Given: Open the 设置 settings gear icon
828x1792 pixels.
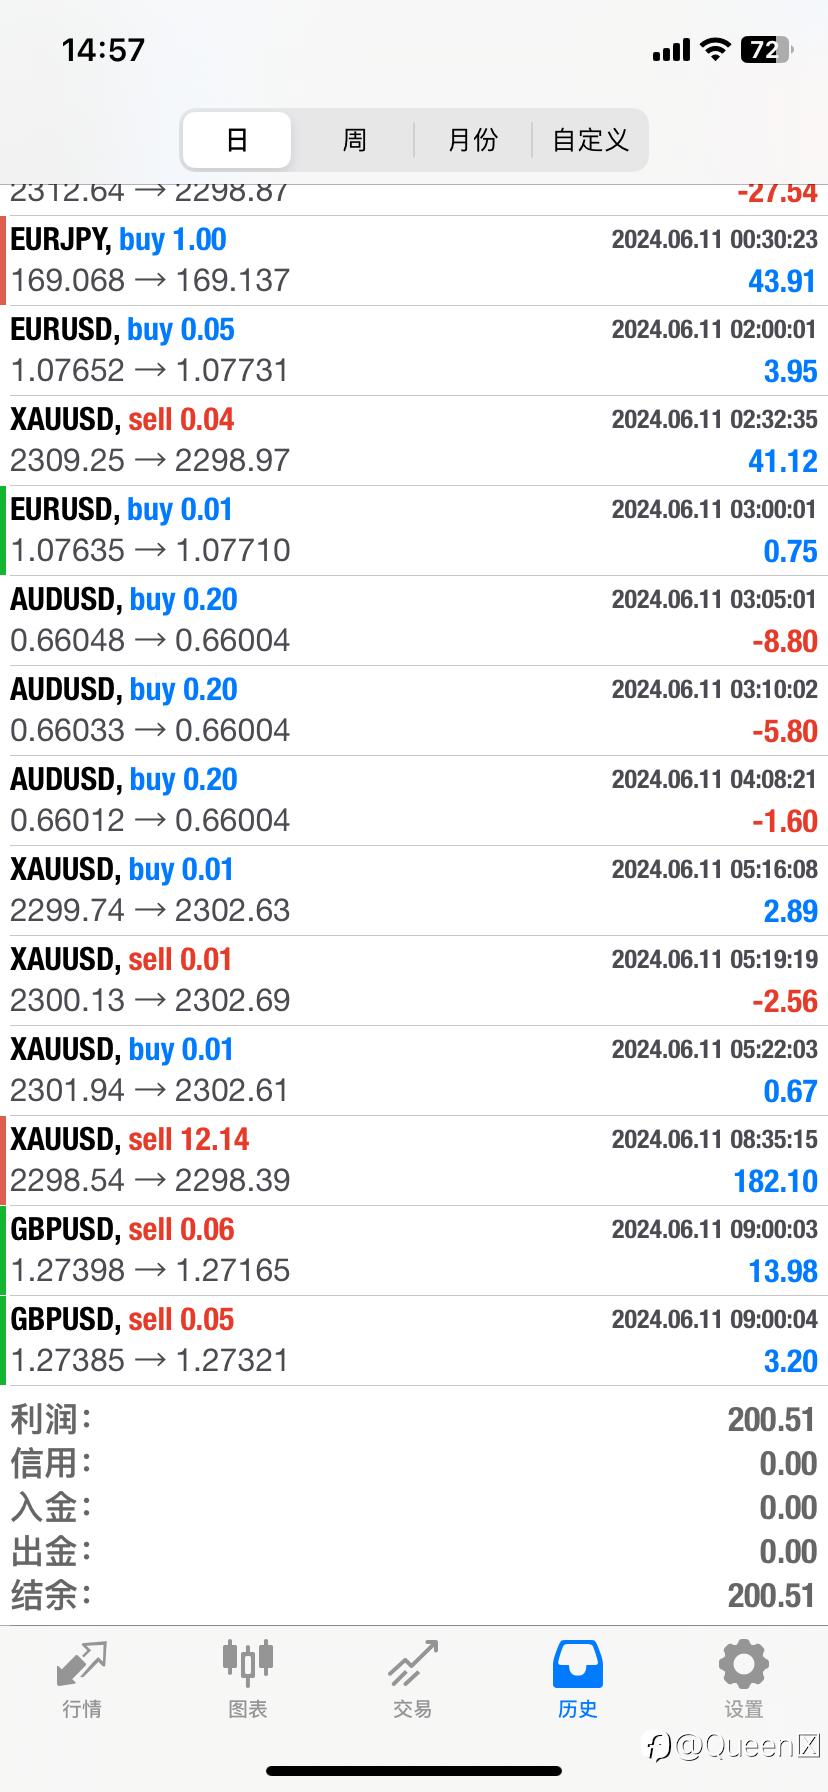Looking at the screenshot, I should pyautogui.click(x=744, y=1664).
